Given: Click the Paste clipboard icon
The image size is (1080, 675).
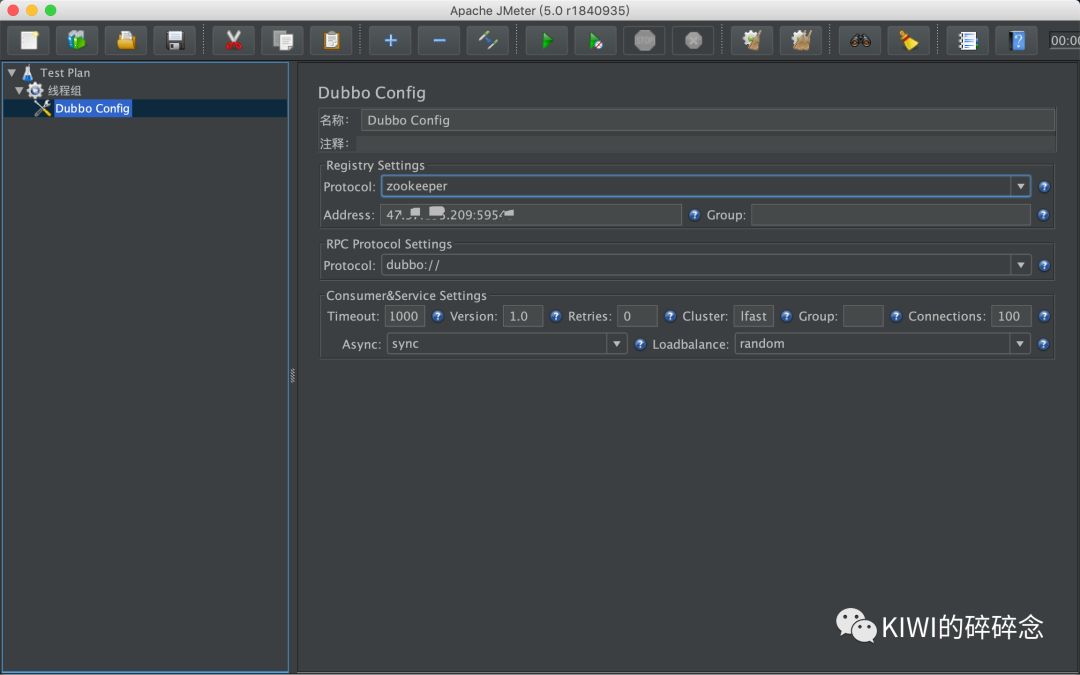Looking at the screenshot, I should [331, 41].
